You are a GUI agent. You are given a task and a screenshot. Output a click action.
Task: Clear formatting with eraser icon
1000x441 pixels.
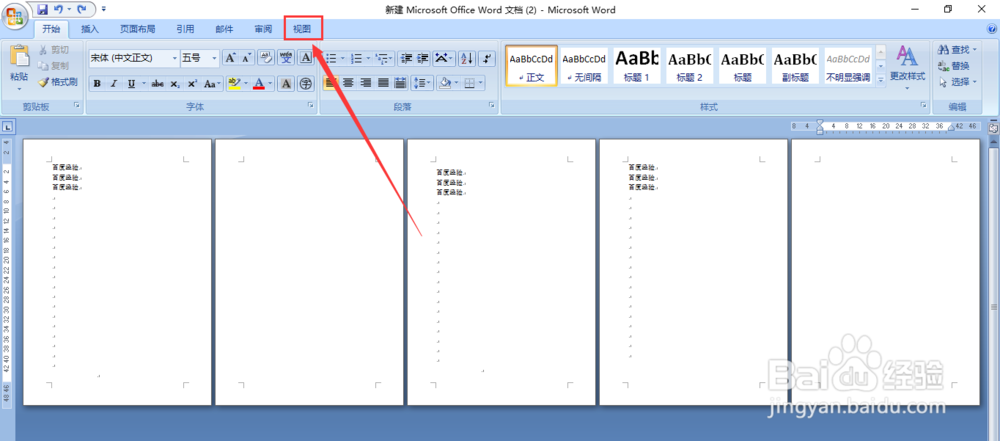pyautogui.click(x=267, y=58)
